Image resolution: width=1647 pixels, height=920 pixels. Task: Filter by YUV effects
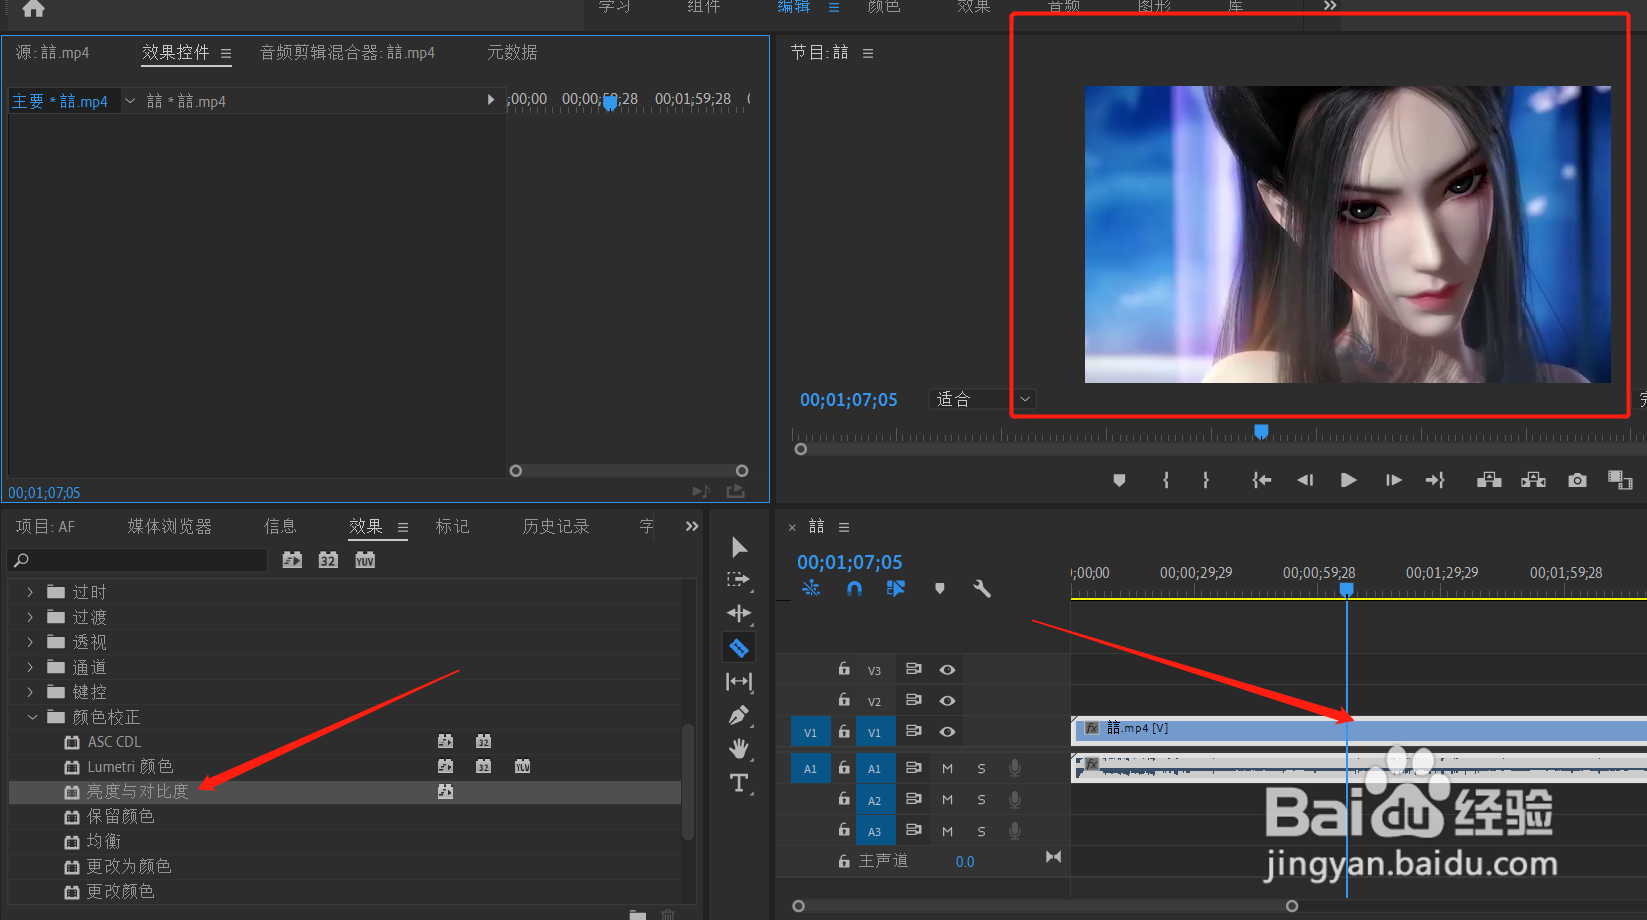click(x=365, y=560)
